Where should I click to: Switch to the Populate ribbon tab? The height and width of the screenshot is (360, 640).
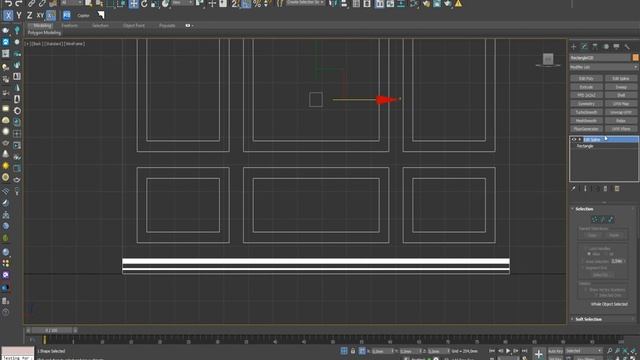(167, 26)
